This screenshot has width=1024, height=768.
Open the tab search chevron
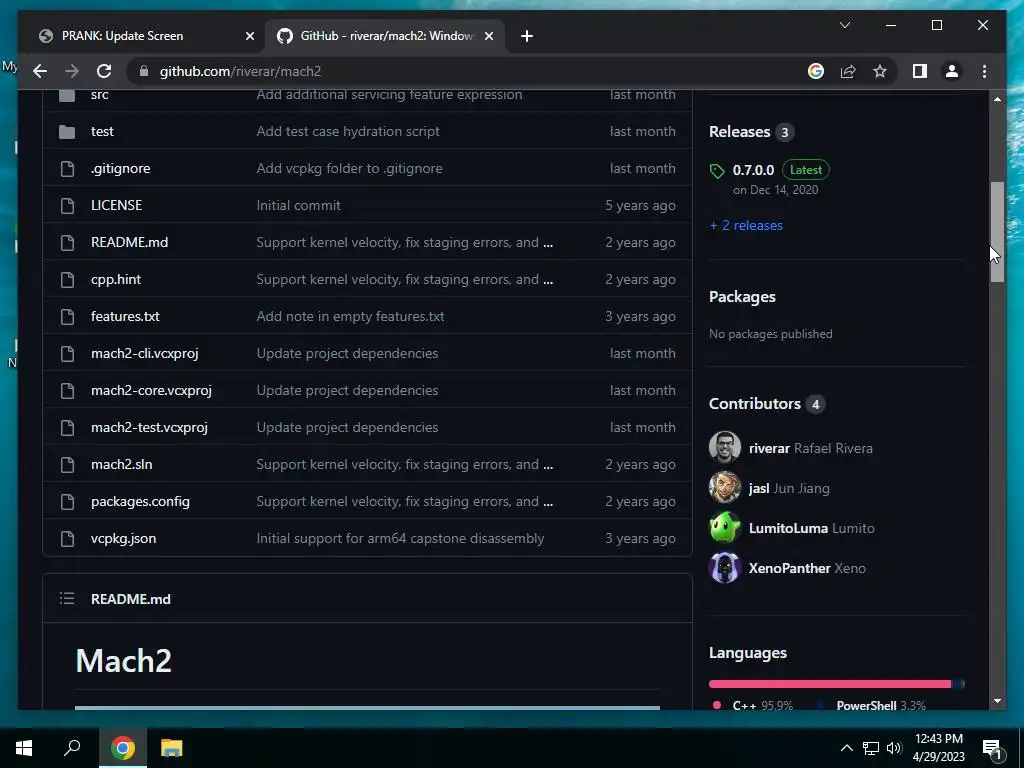point(844,25)
